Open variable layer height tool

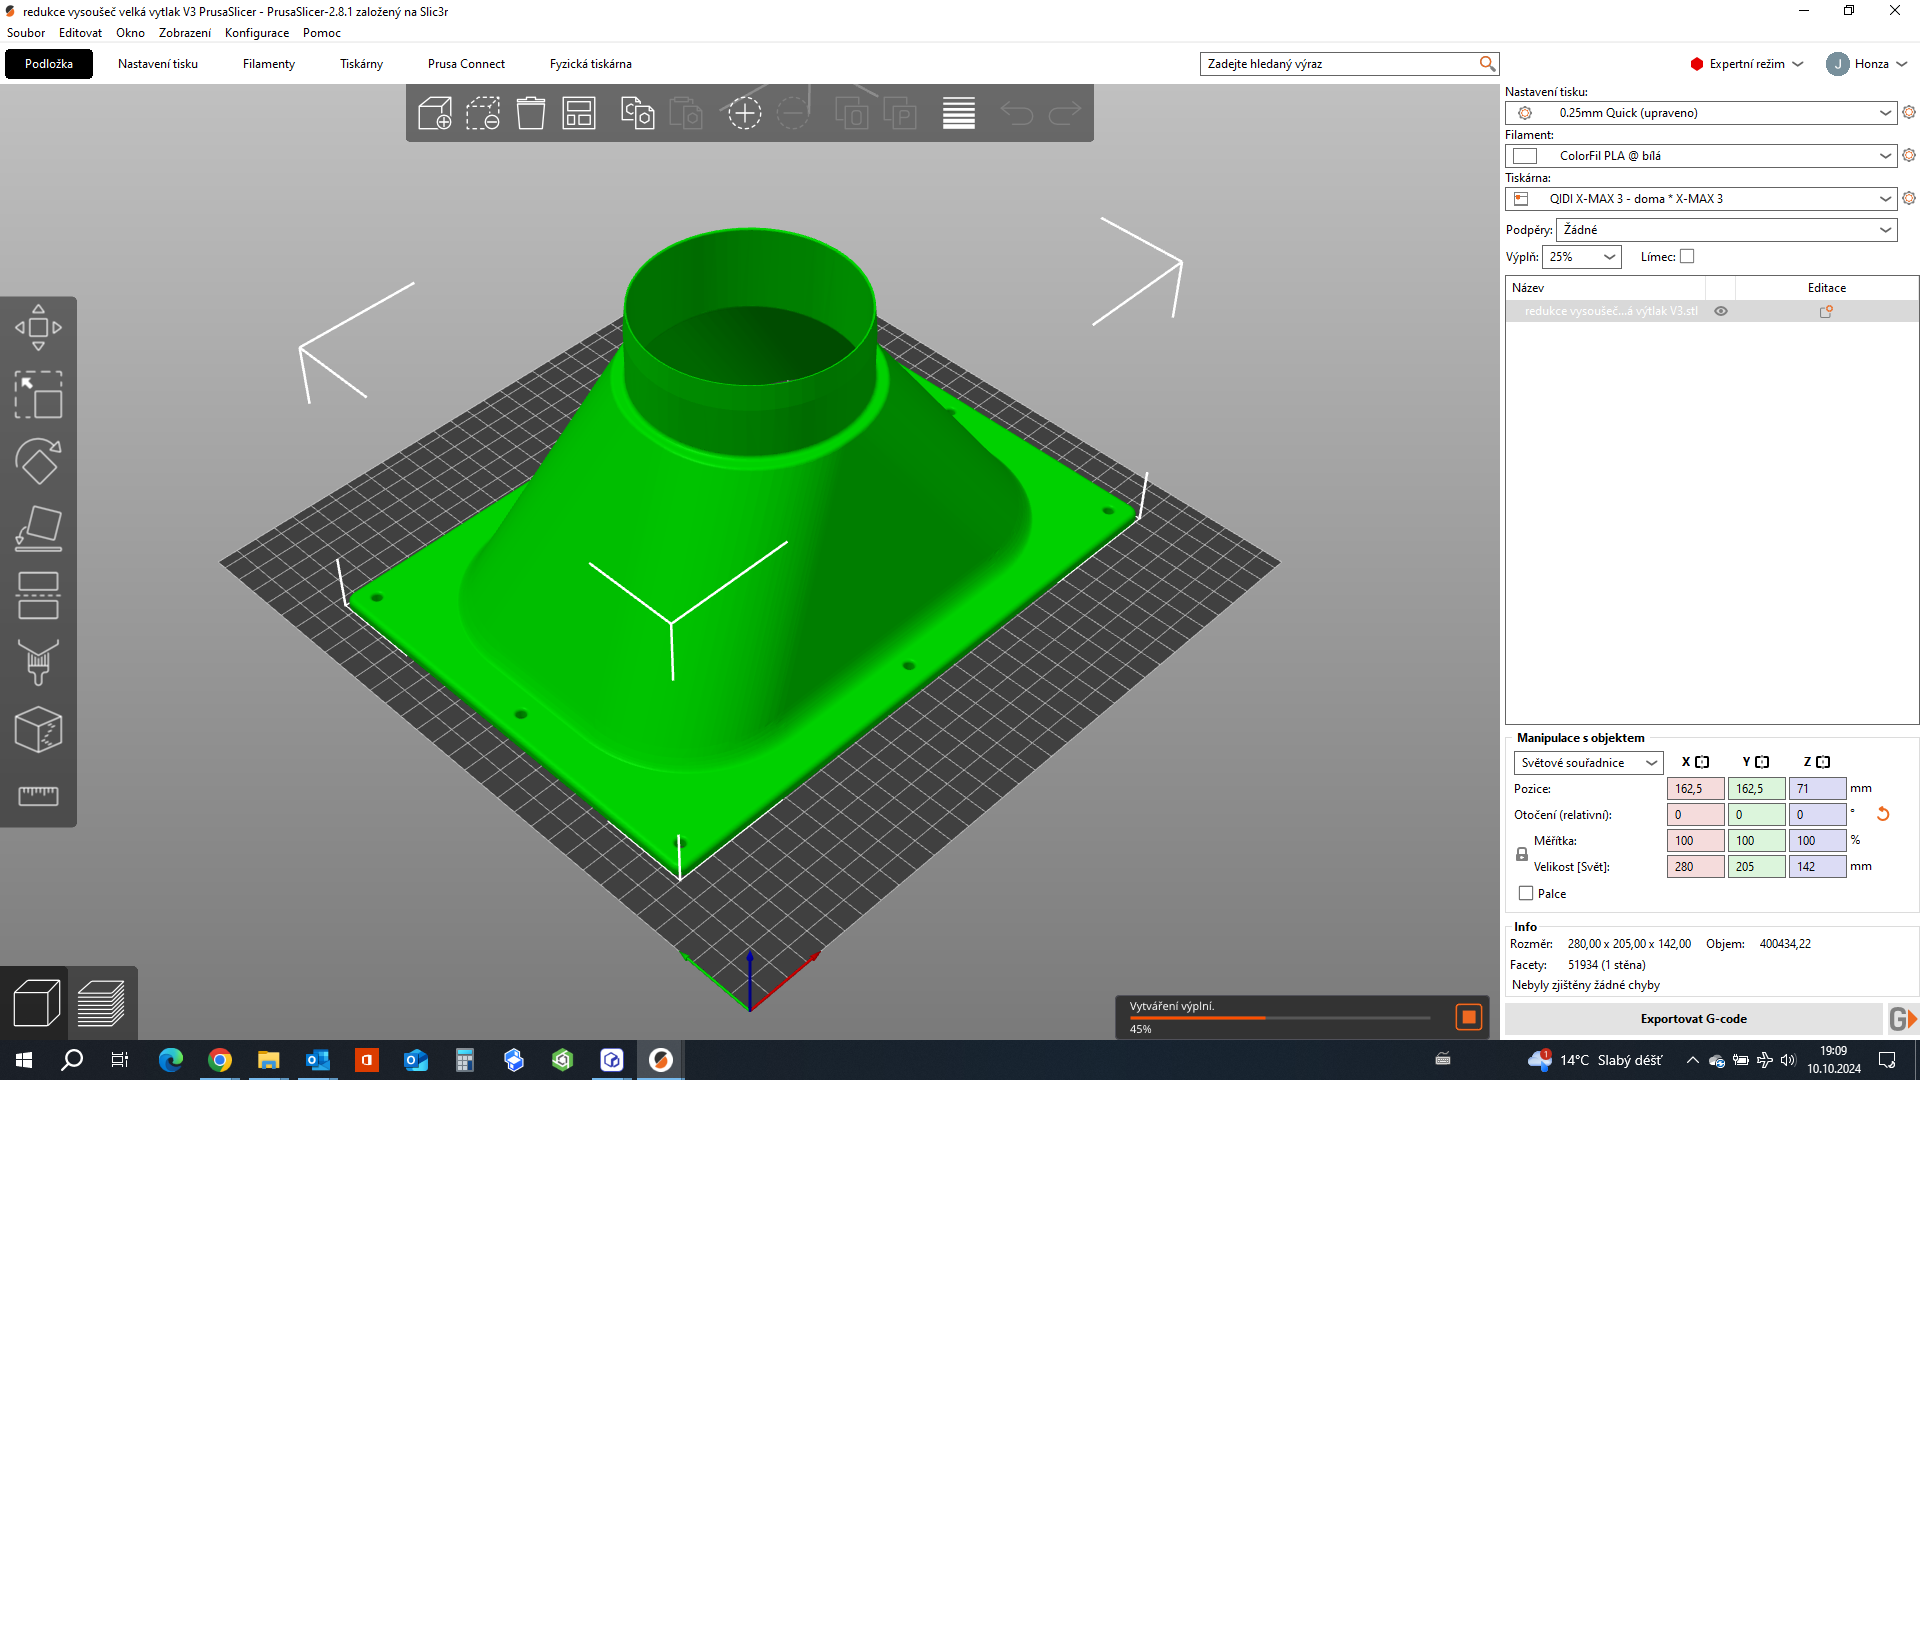click(958, 113)
